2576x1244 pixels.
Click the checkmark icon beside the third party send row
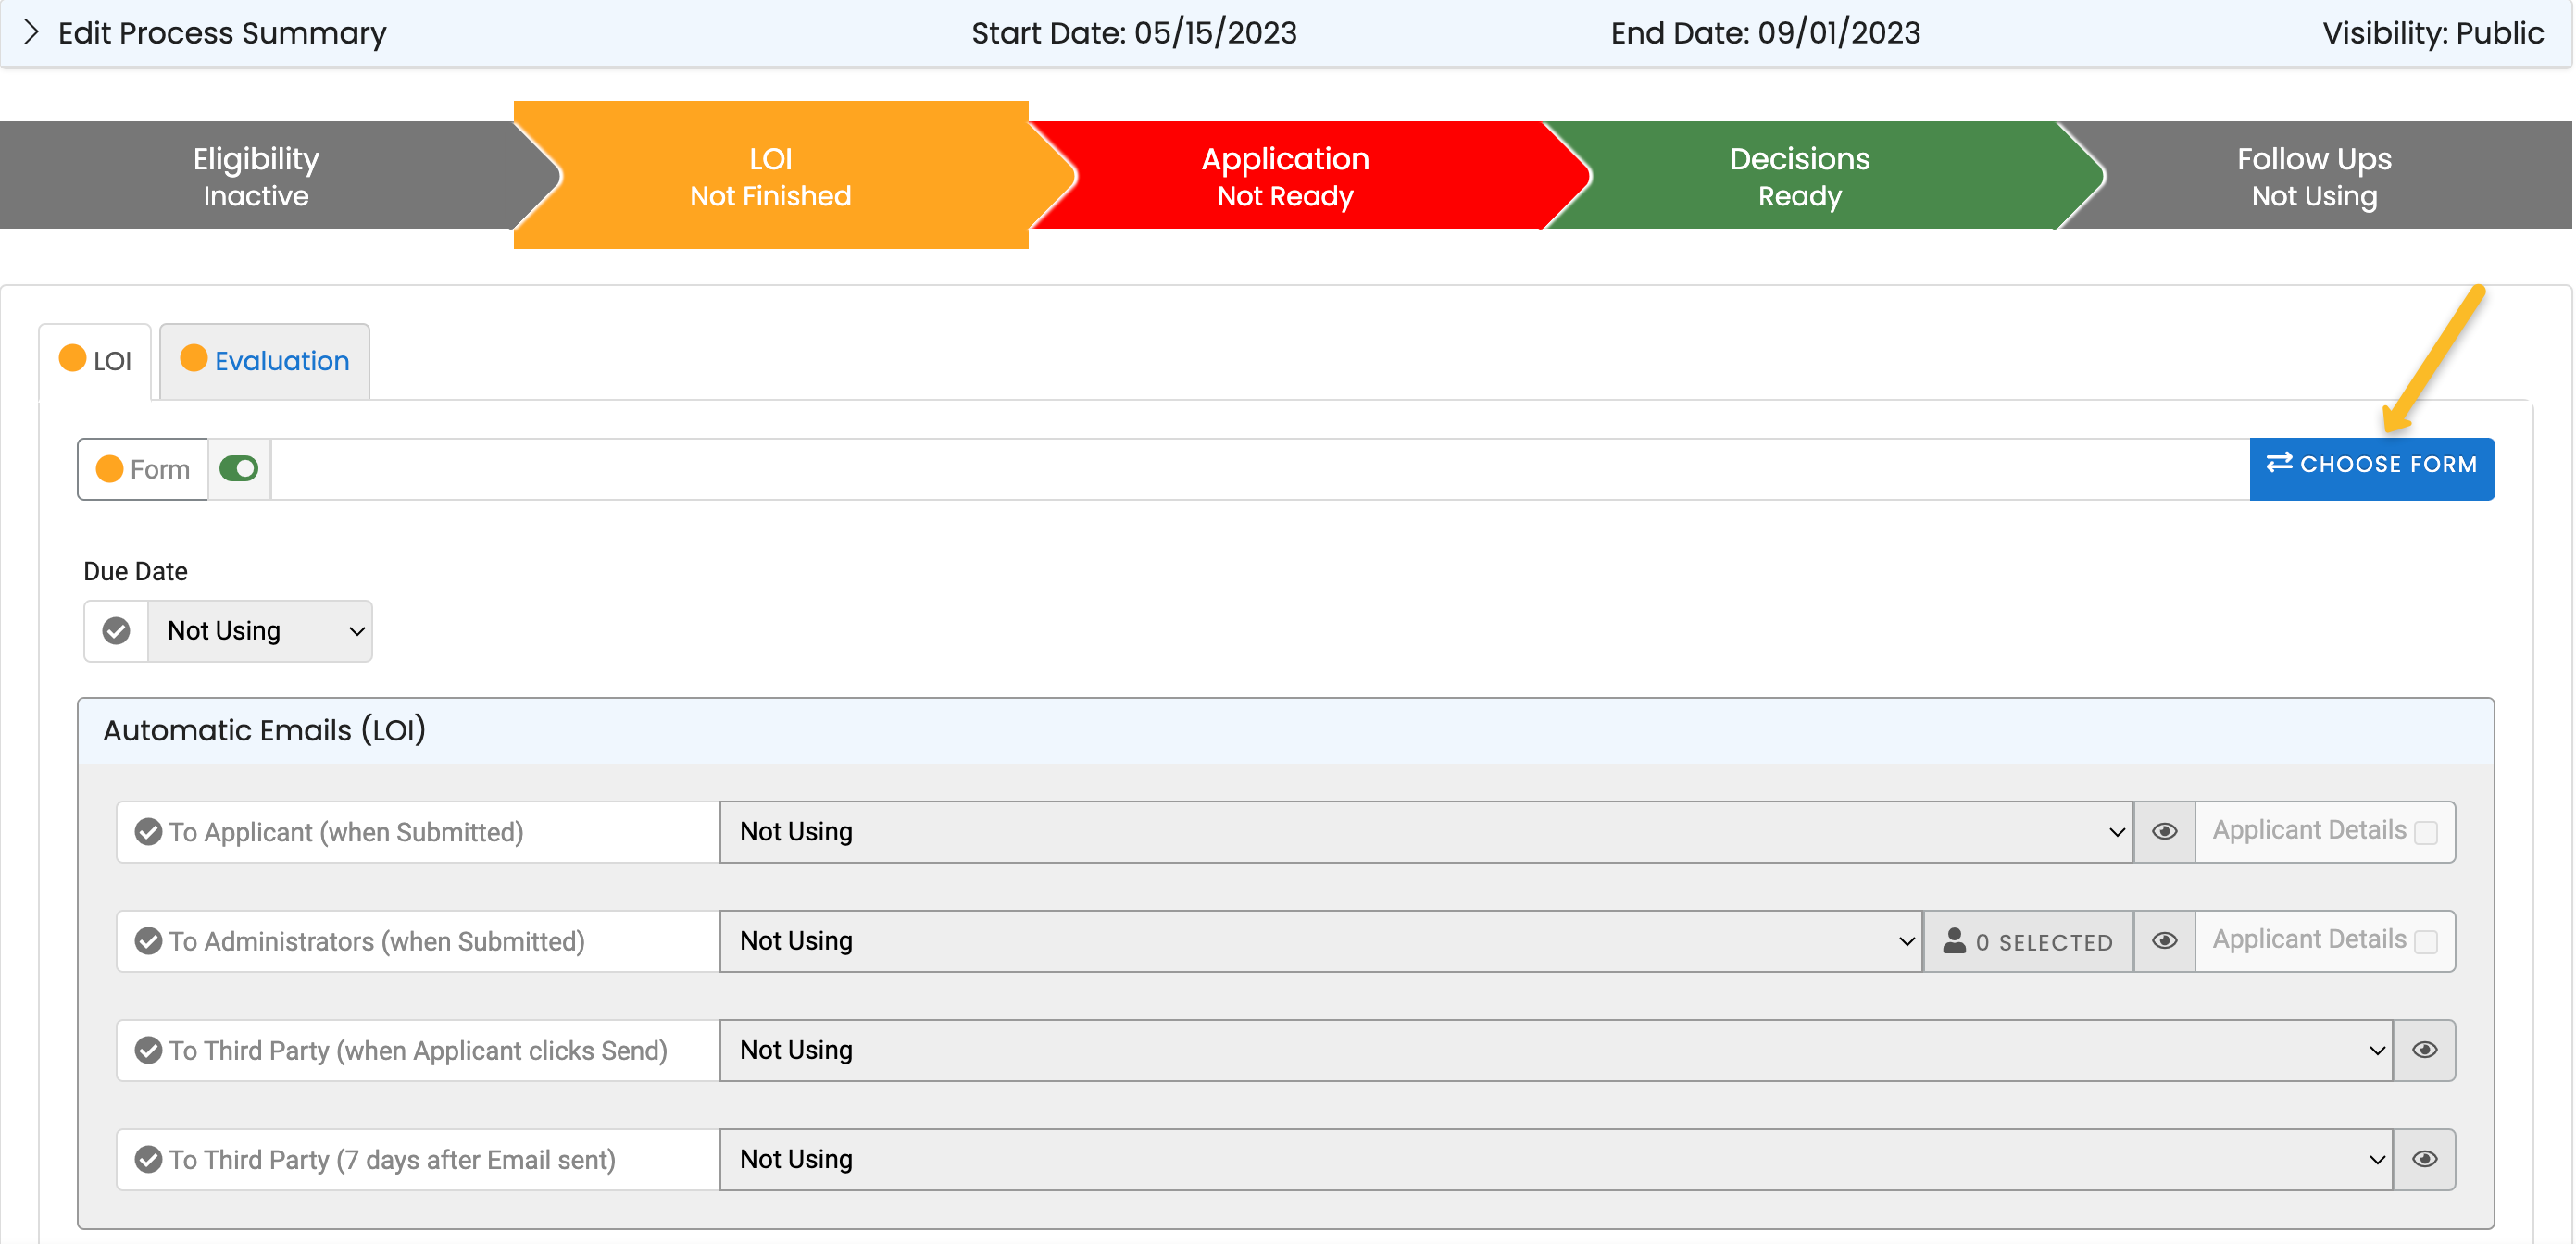point(147,1050)
